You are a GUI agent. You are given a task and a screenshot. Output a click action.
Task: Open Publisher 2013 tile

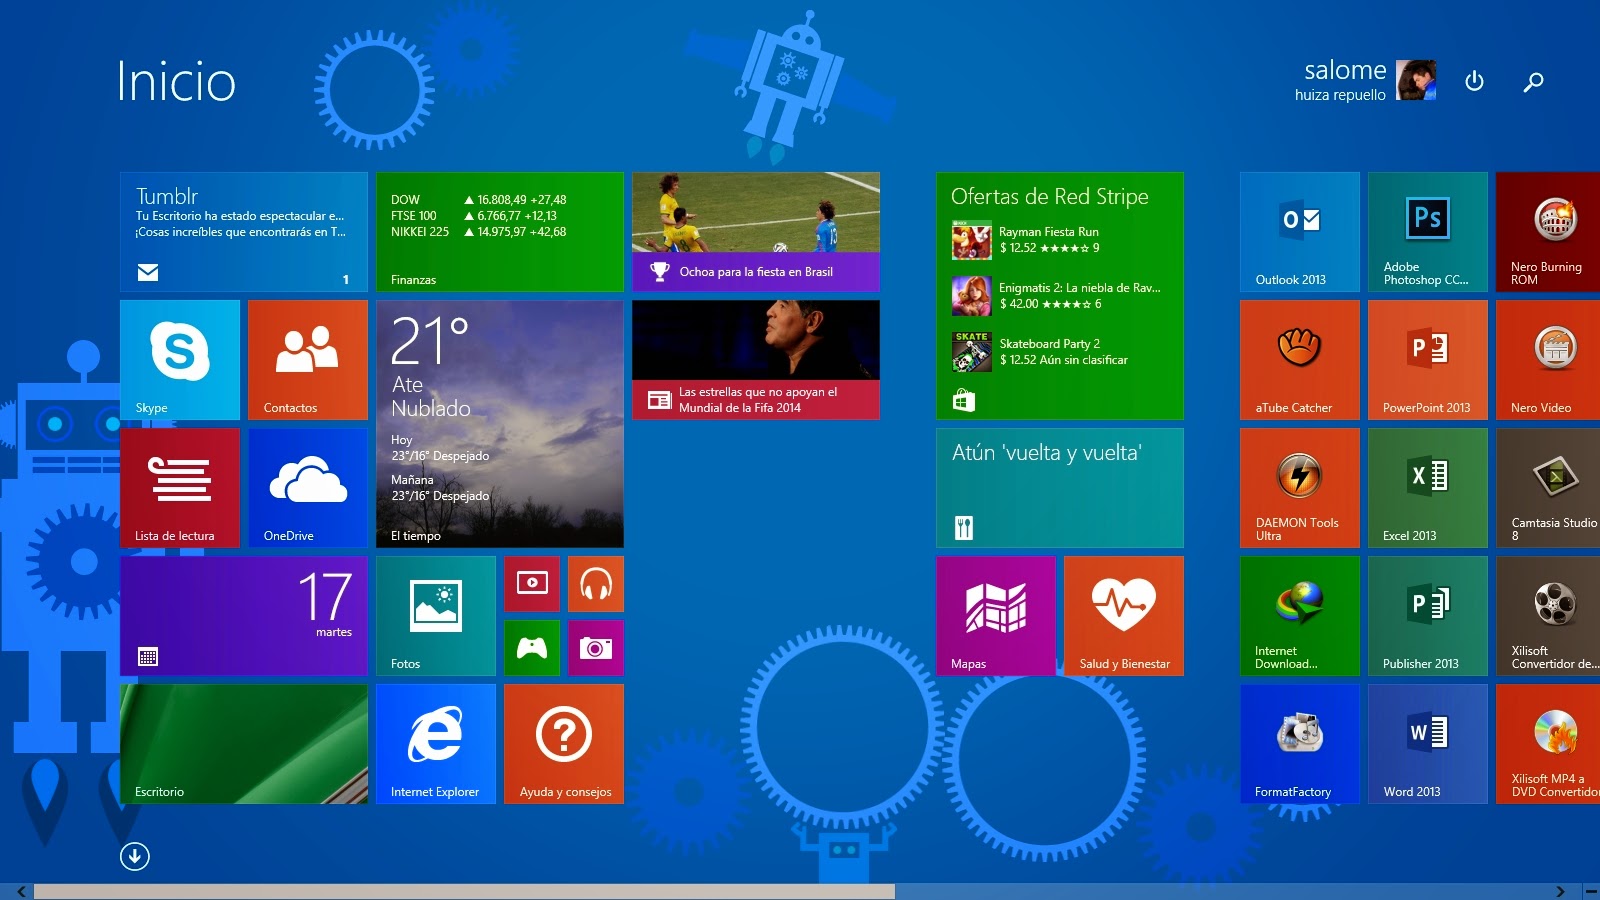click(x=1428, y=616)
